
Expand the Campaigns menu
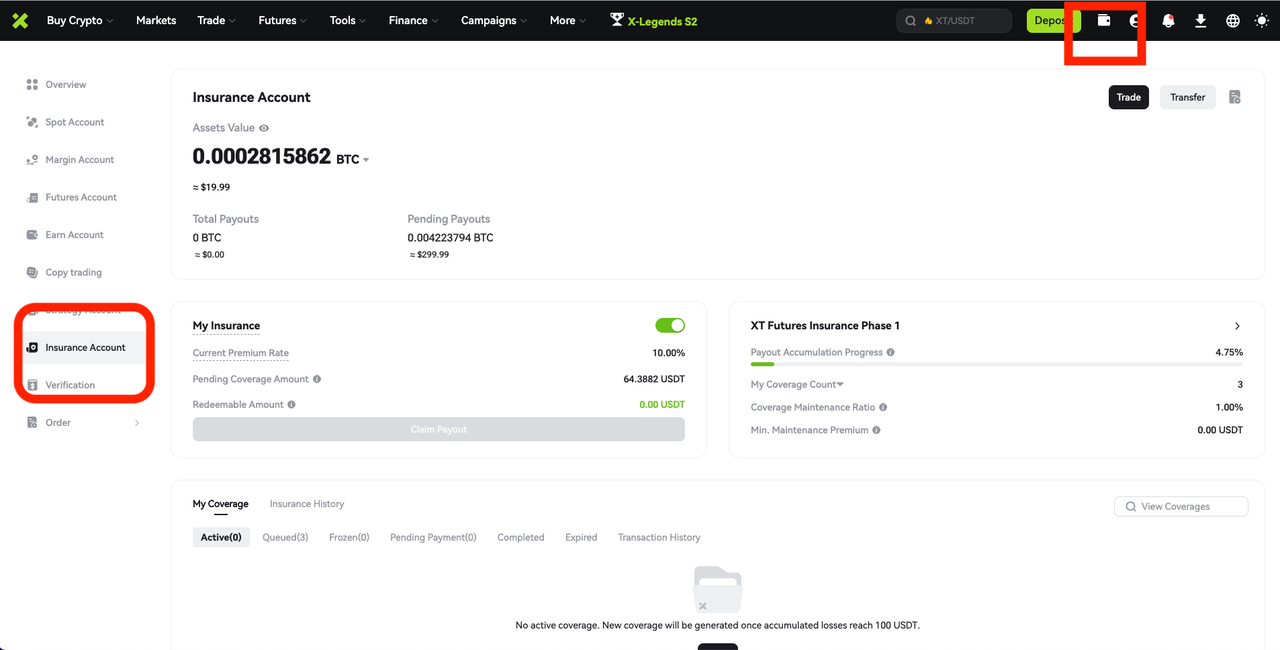tap(494, 20)
